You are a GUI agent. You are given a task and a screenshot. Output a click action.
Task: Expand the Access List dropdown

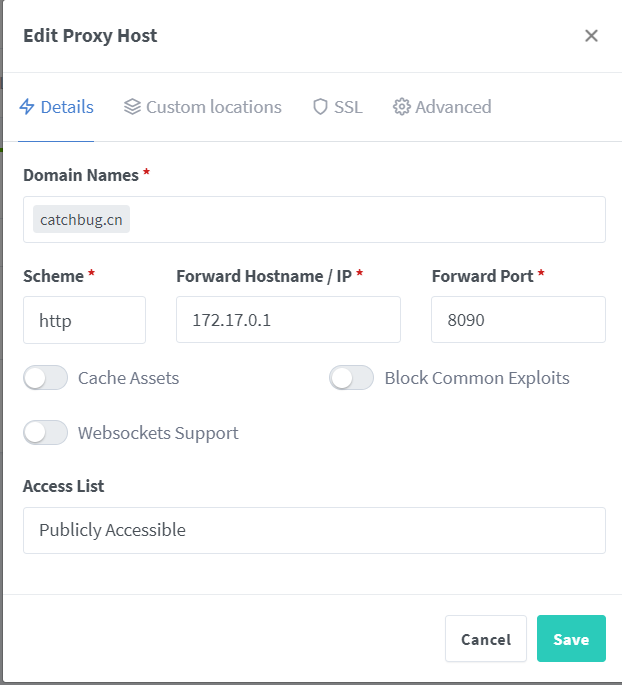314,530
